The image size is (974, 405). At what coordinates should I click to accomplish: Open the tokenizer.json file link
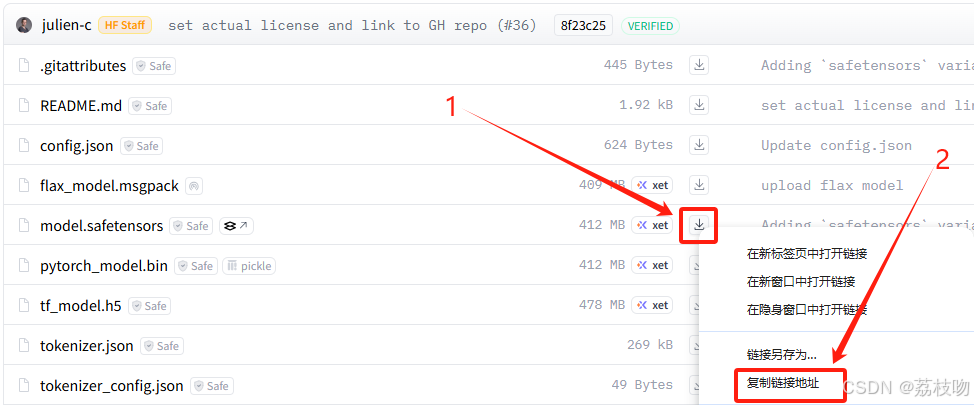pyautogui.click(x=87, y=346)
